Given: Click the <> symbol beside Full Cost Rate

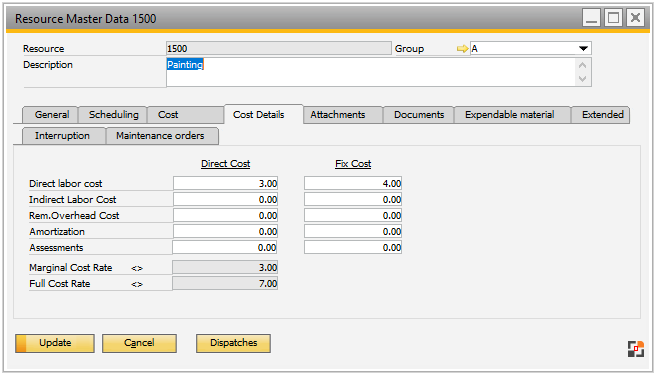Looking at the screenshot, I should coord(137,285).
